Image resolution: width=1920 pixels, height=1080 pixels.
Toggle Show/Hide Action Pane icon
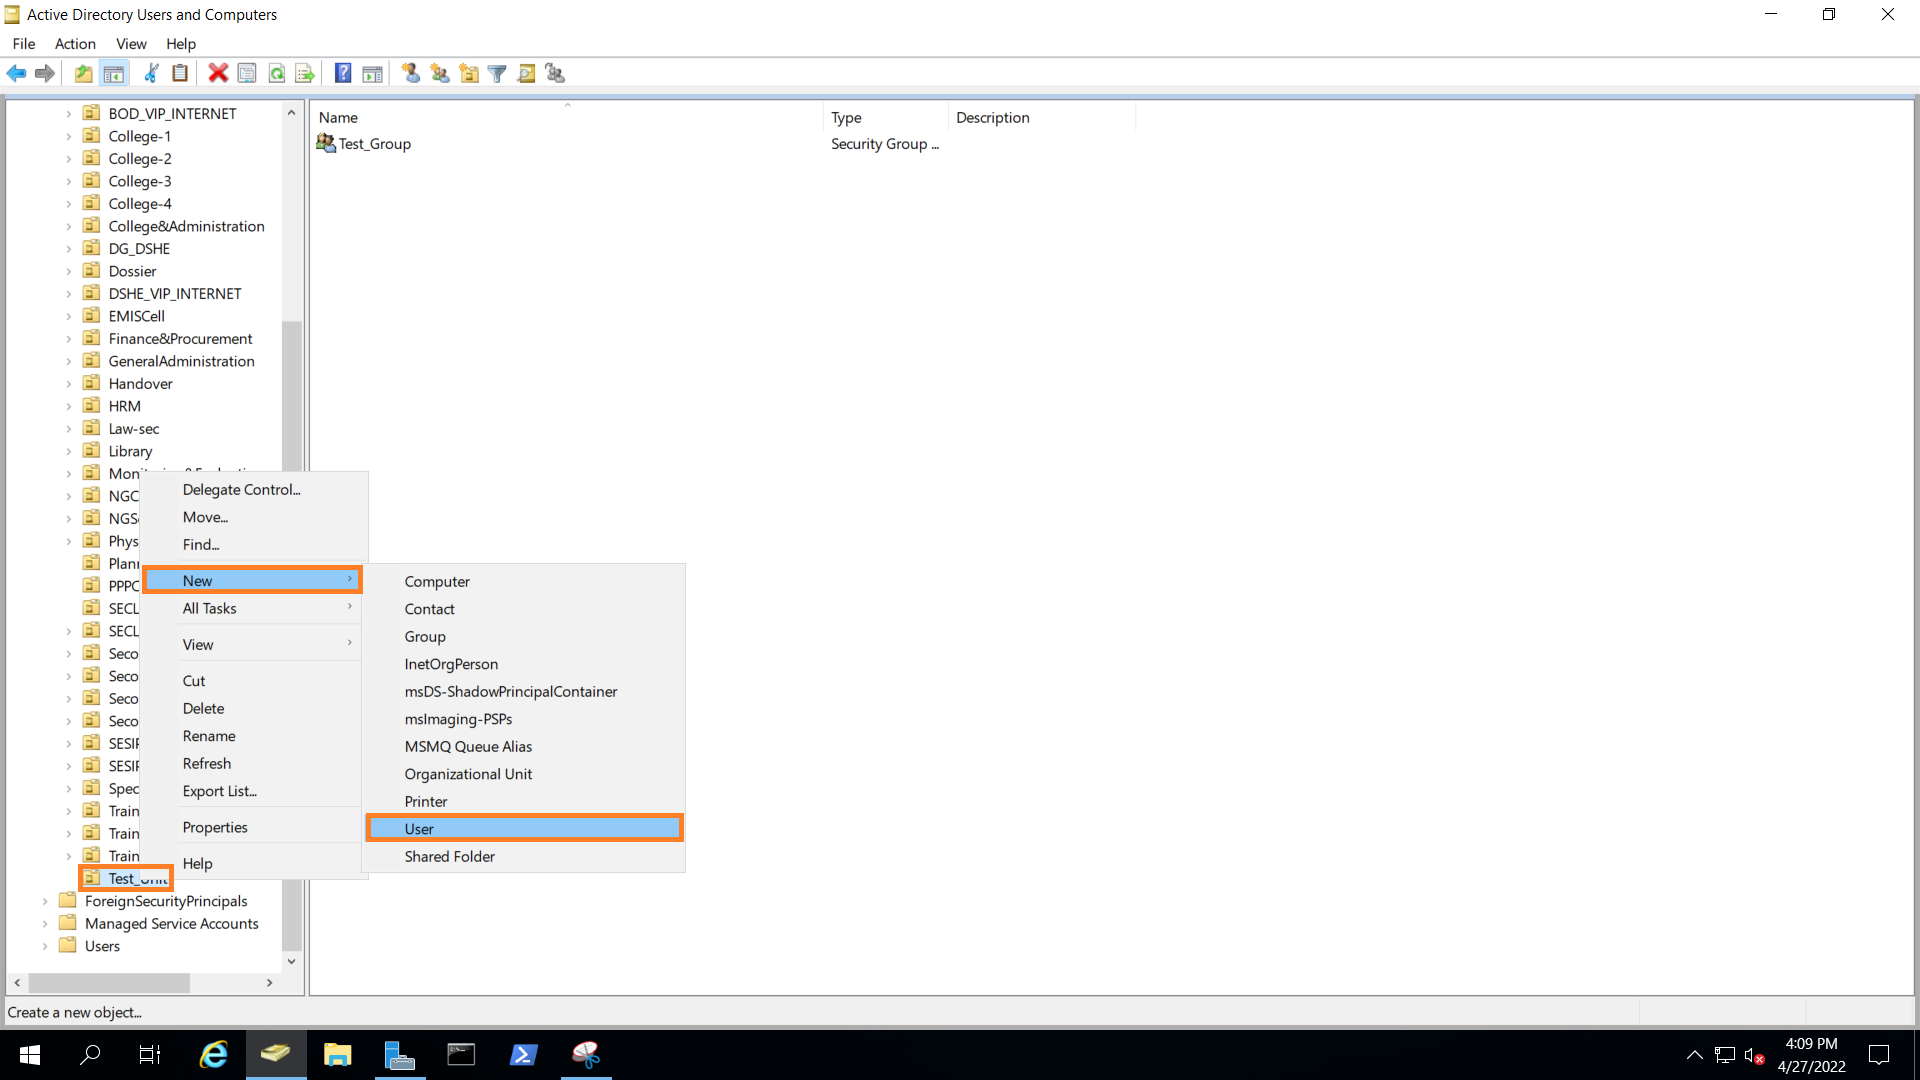pos(372,73)
